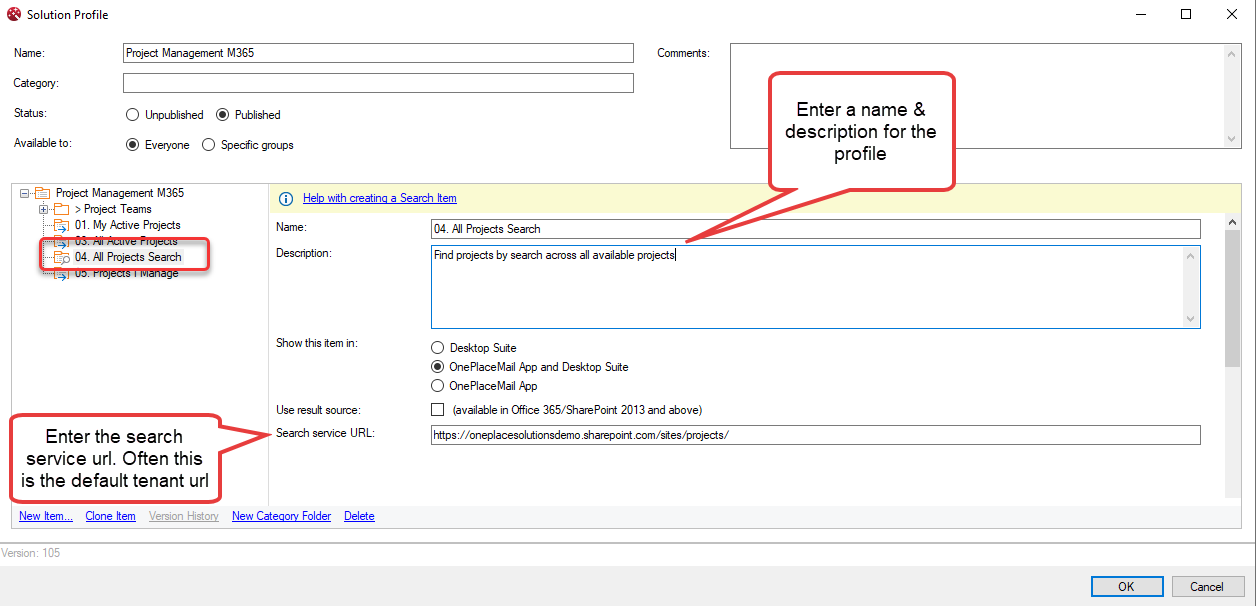
Task: Choose Specific groups availability option
Action: coord(209,145)
